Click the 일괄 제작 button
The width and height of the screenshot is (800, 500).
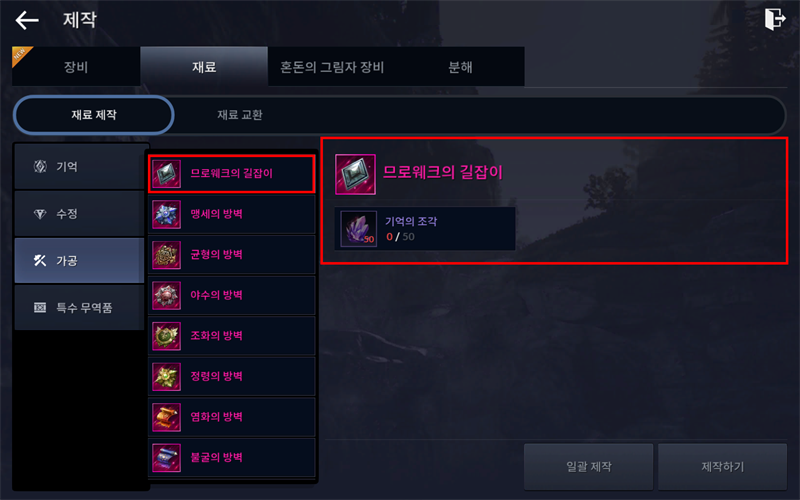tap(588, 466)
